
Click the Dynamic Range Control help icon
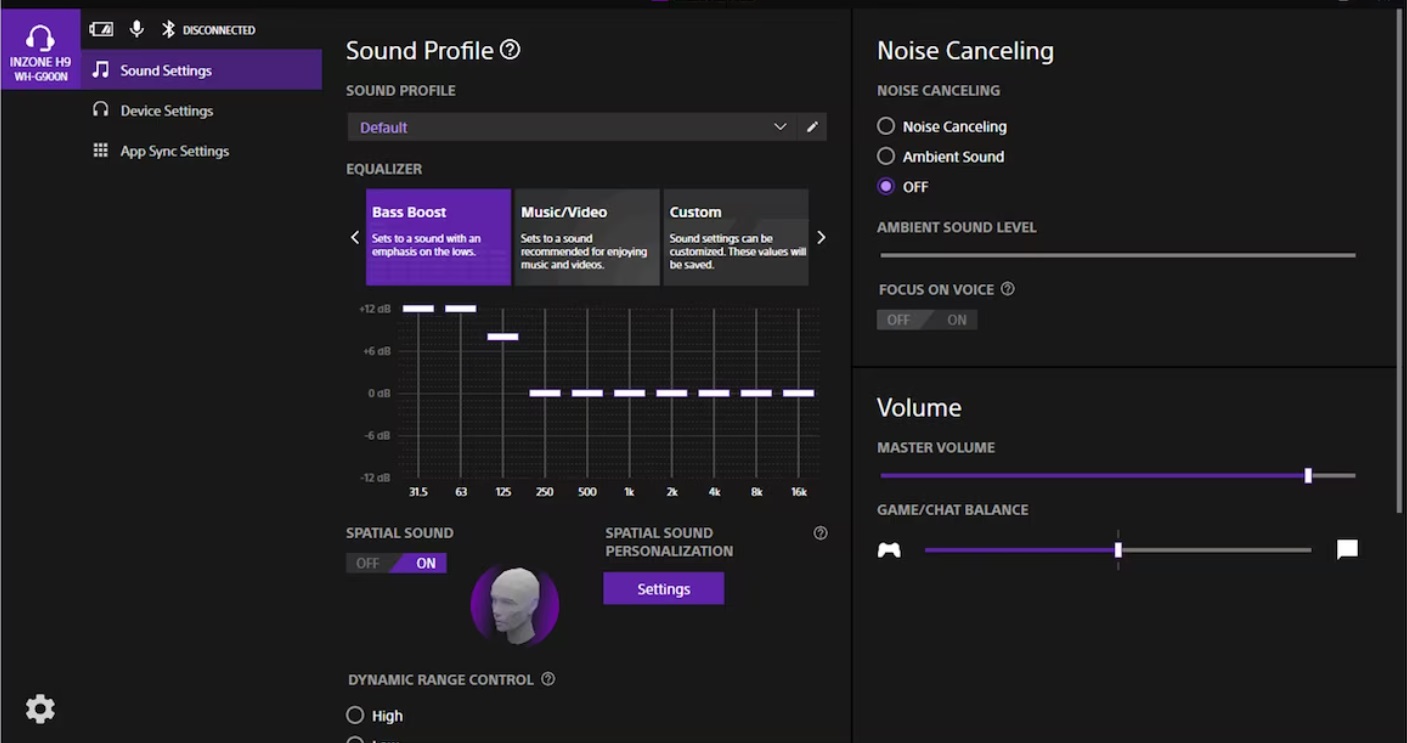coord(548,679)
